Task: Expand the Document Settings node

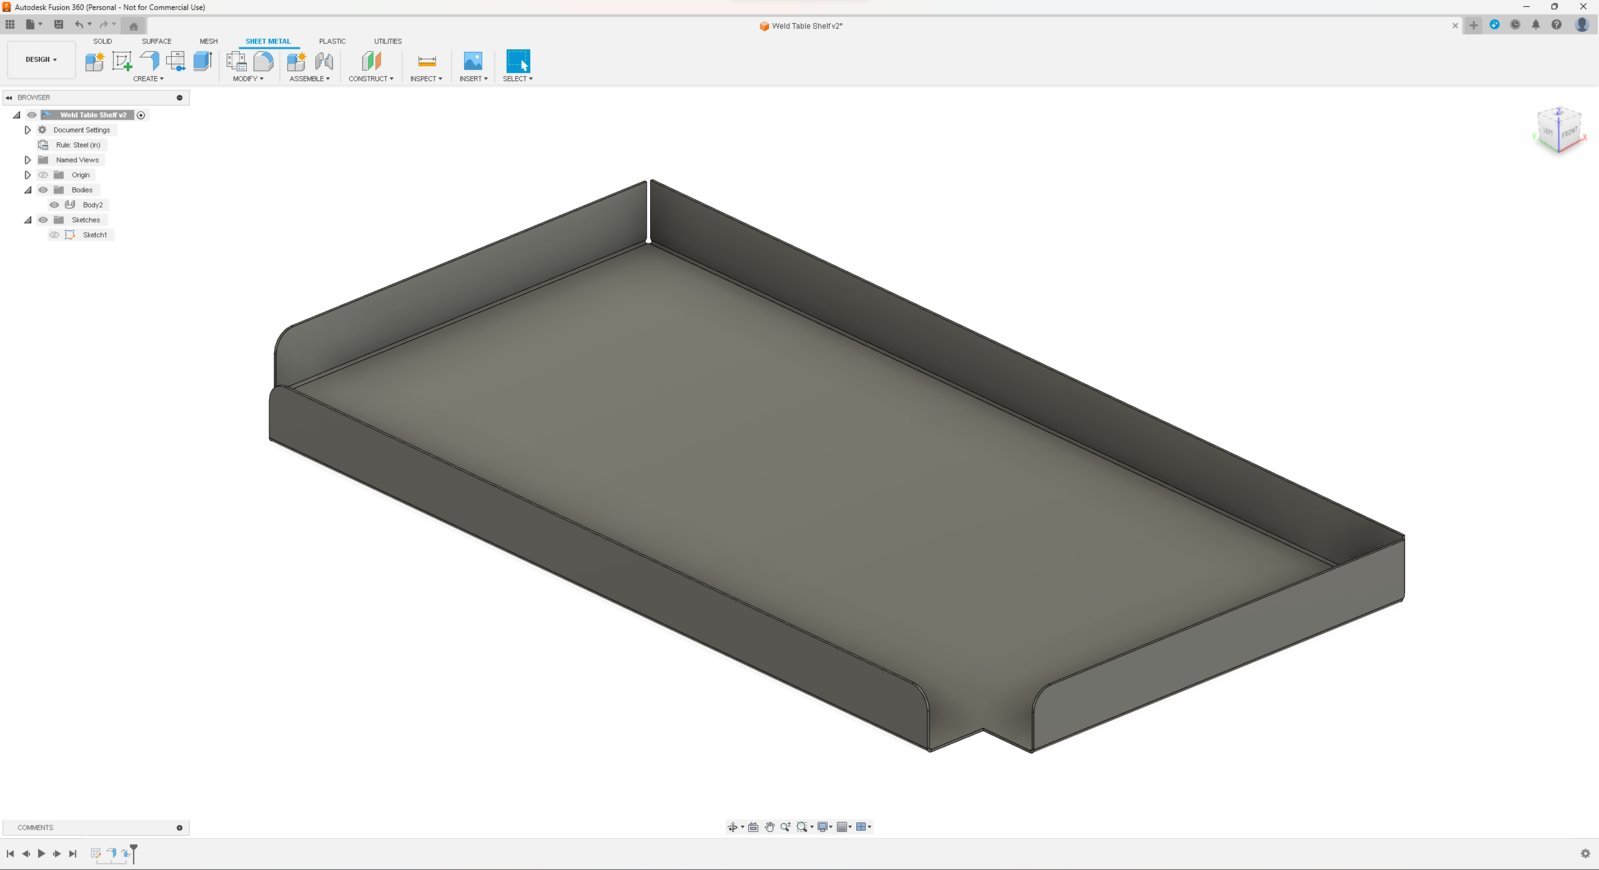Action: 28,130
